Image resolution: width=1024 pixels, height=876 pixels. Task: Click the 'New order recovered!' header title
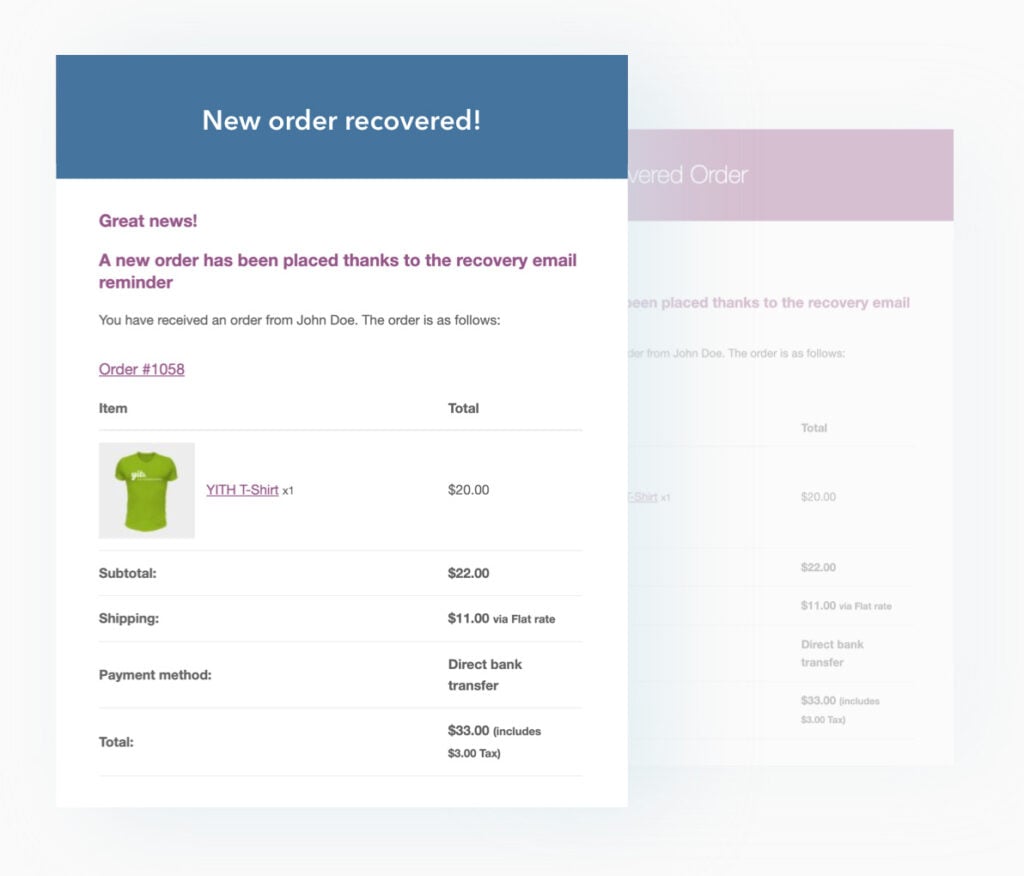click(x=341, y=120)
